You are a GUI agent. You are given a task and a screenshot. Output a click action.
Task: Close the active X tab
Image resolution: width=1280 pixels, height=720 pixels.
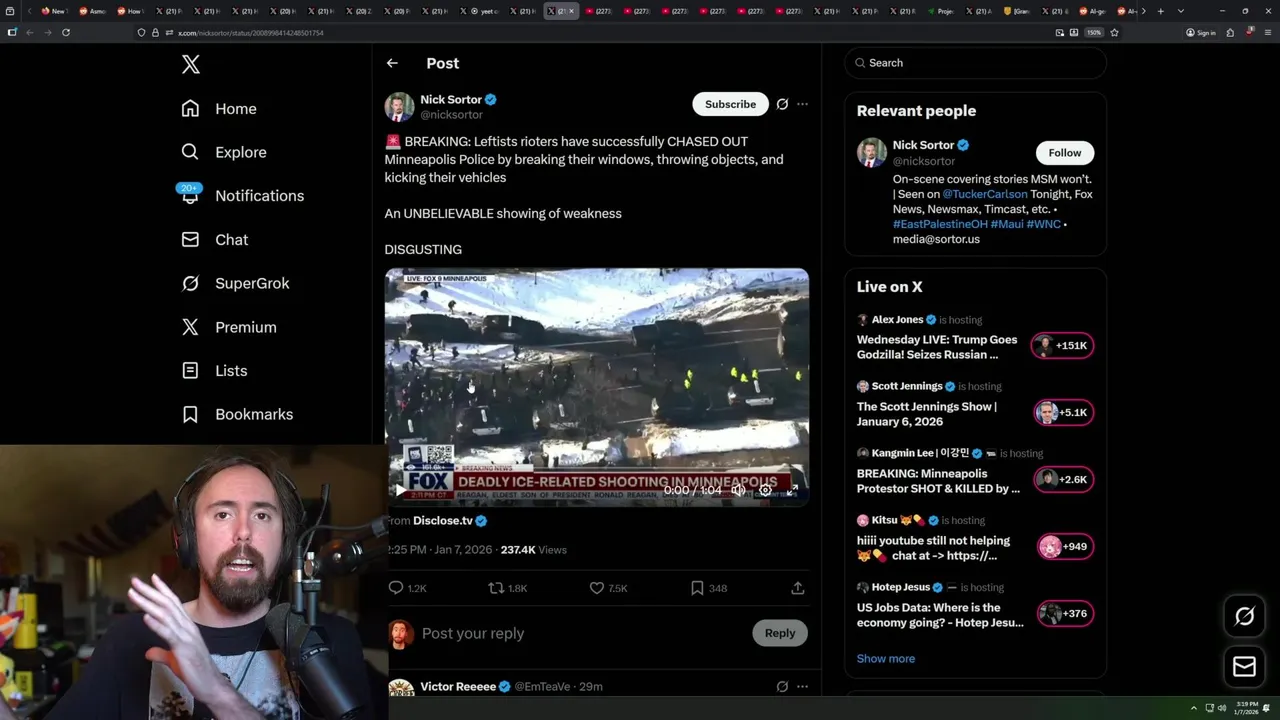point(572,11)
